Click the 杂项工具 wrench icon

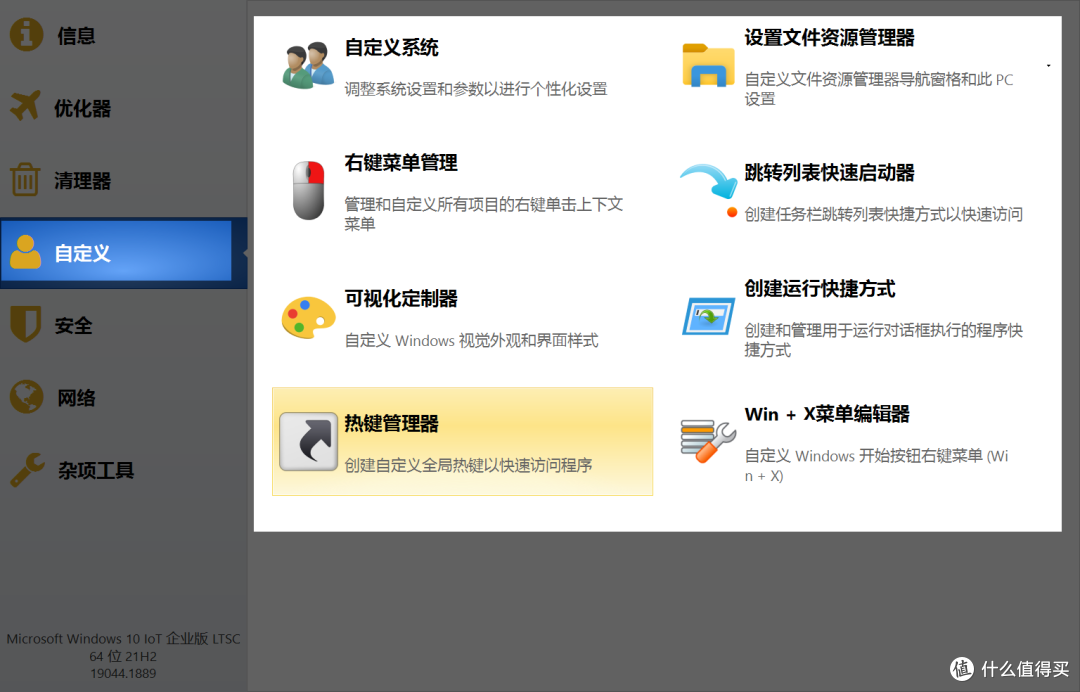point(28,470)
